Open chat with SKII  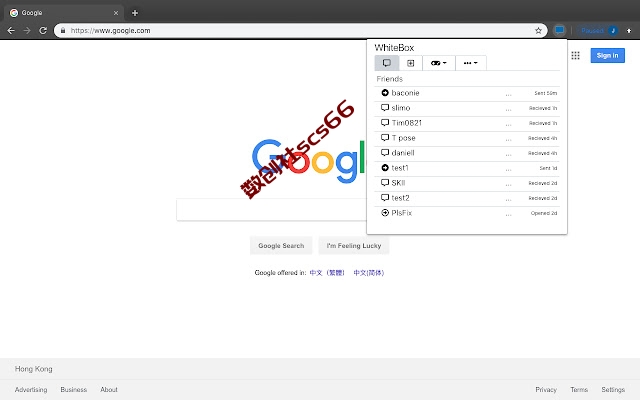pyautogui.click(x=467, y=183)
